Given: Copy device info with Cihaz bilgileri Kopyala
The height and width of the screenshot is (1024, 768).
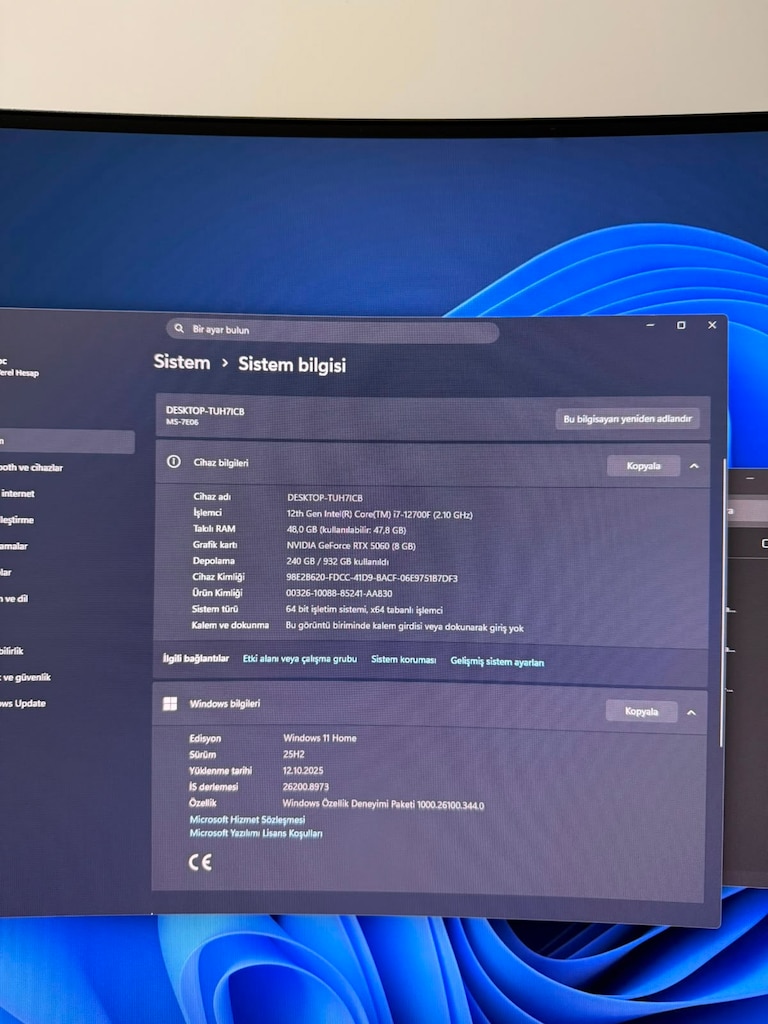Looking at the screenshot, I should (x=643, y=466).
